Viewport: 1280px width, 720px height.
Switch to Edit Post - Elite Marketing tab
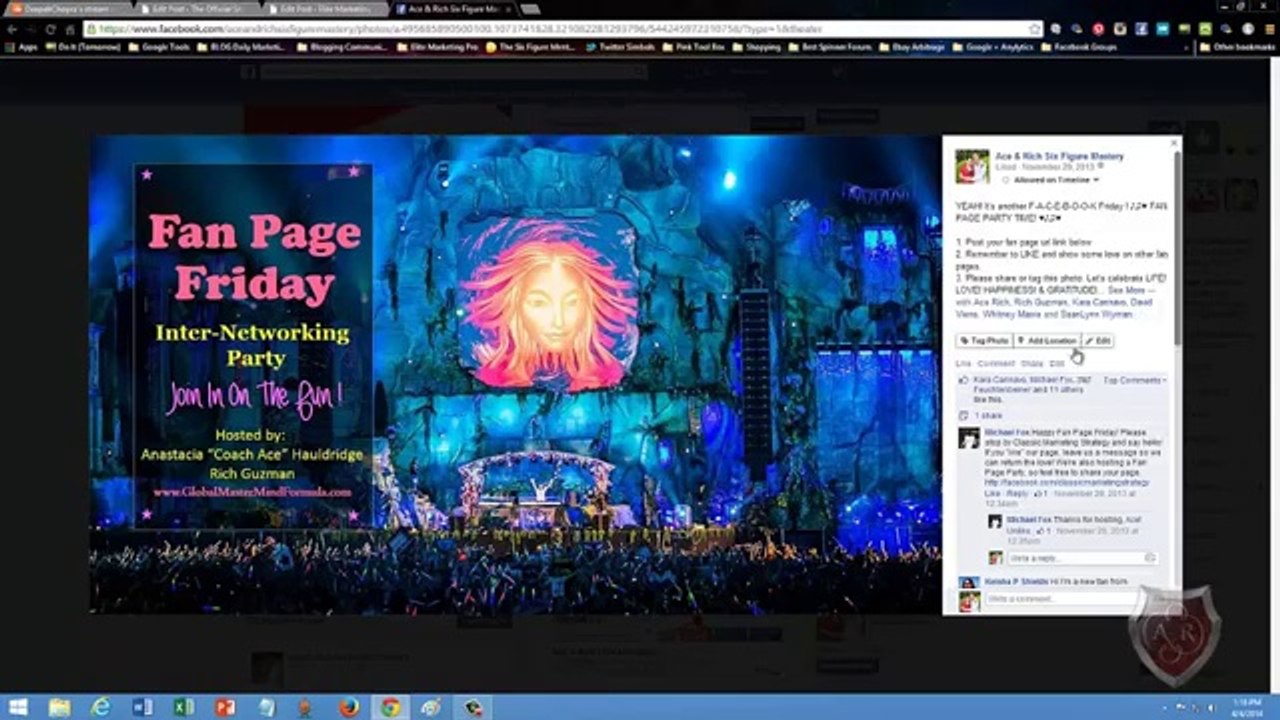pos(326,8)
